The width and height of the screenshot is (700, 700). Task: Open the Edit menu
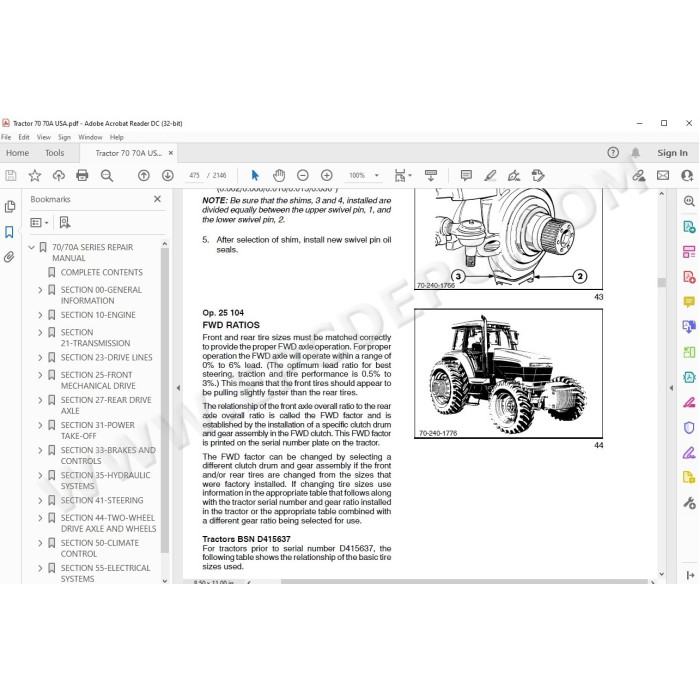coord(24,137)
